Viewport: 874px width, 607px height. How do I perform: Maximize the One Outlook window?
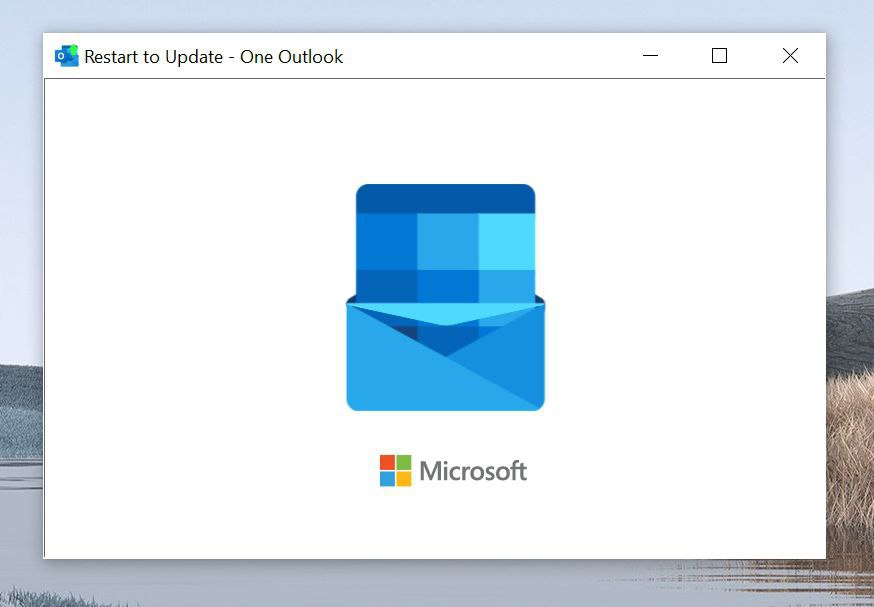719,56
